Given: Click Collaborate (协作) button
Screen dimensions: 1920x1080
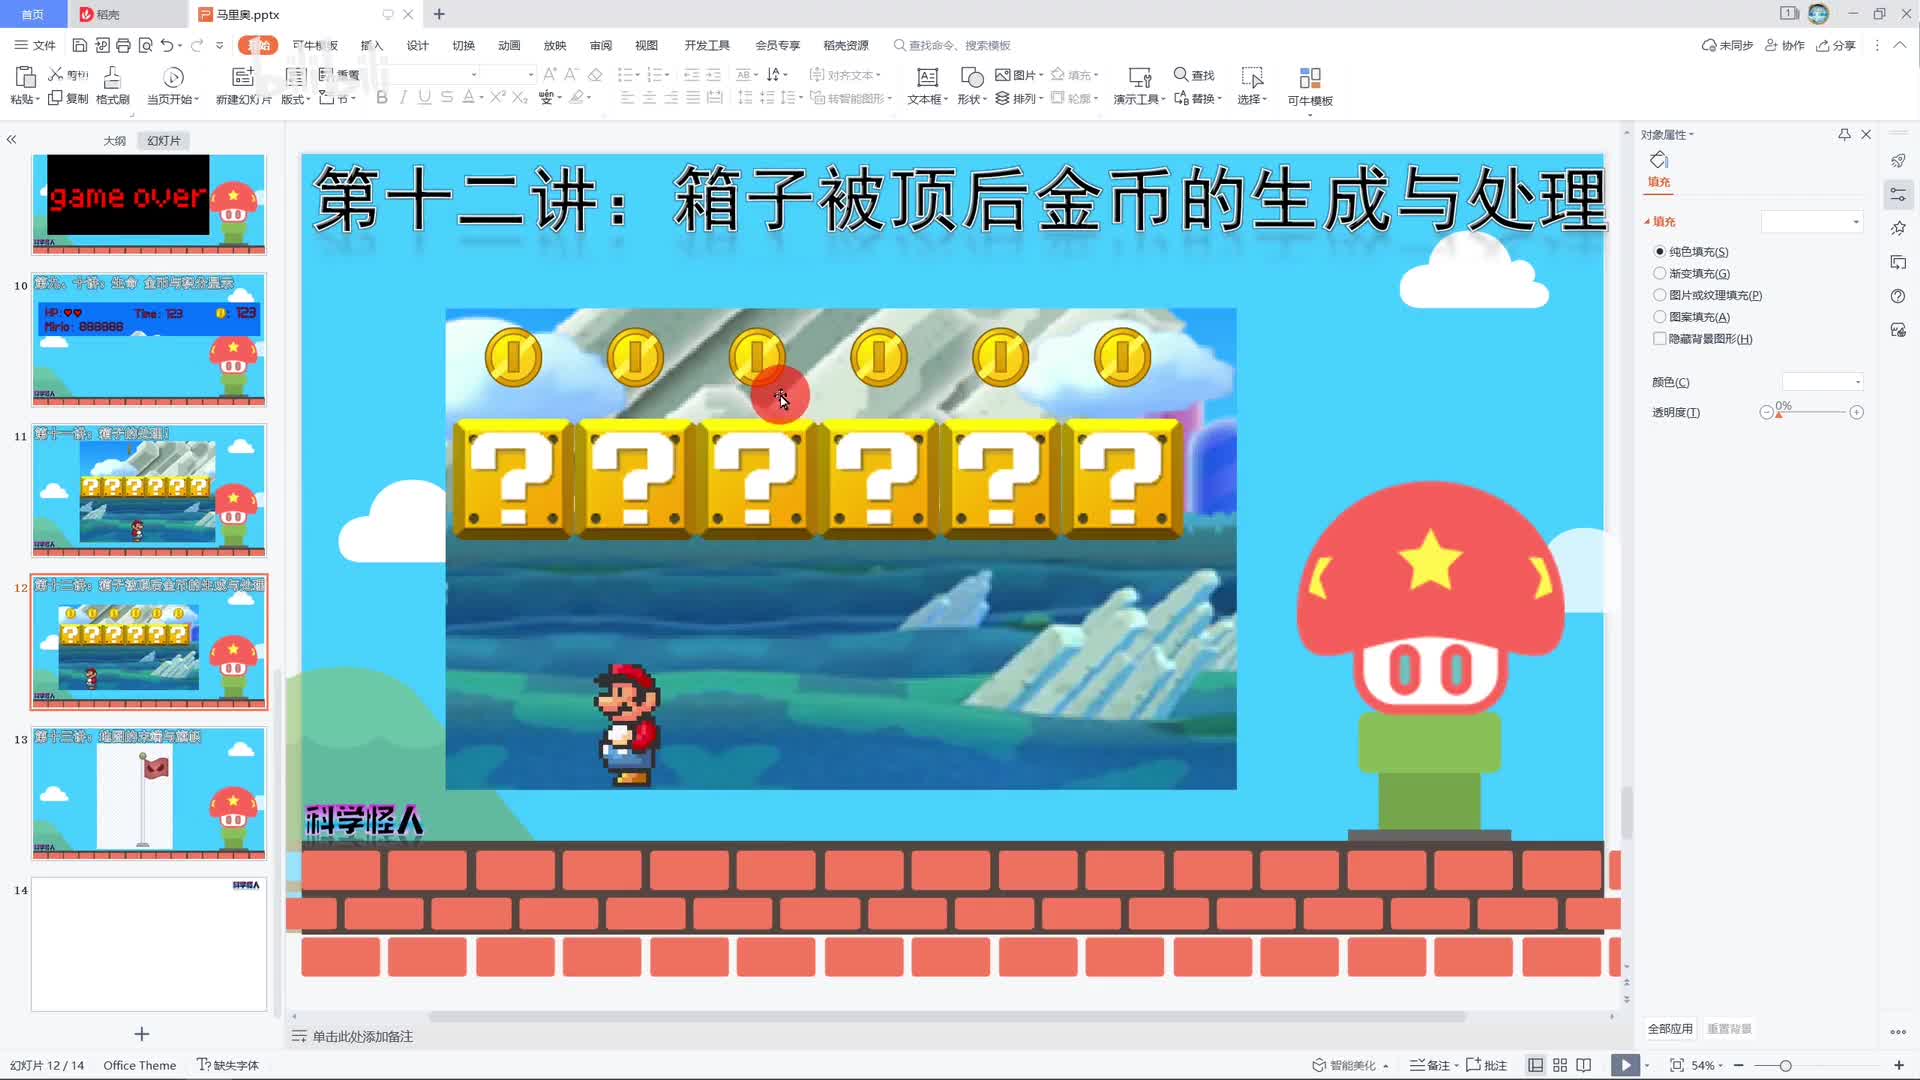Looking at the screenshot, I should click(1785, 45).
